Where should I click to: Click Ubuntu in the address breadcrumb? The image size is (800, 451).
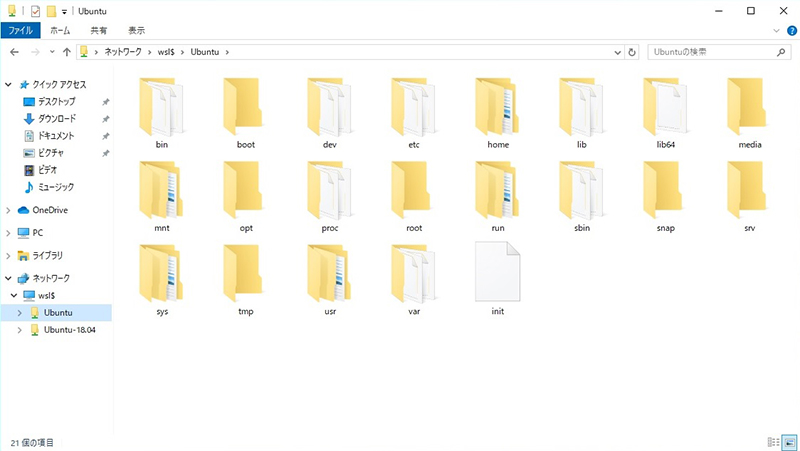click(205, 52)
